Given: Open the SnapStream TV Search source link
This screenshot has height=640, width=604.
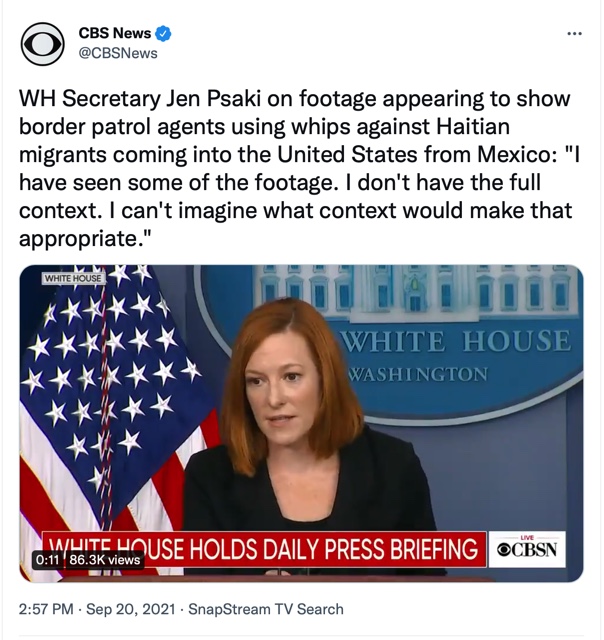Looking at the screenshot, I should 266,609.
